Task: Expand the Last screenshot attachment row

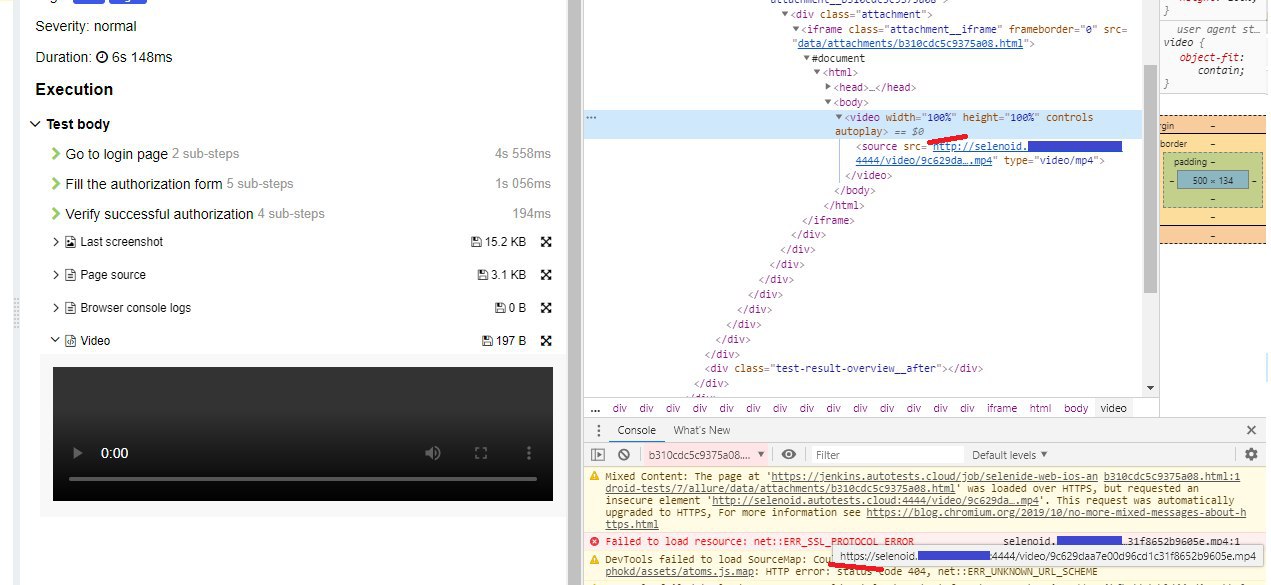Action: point(56,242)
